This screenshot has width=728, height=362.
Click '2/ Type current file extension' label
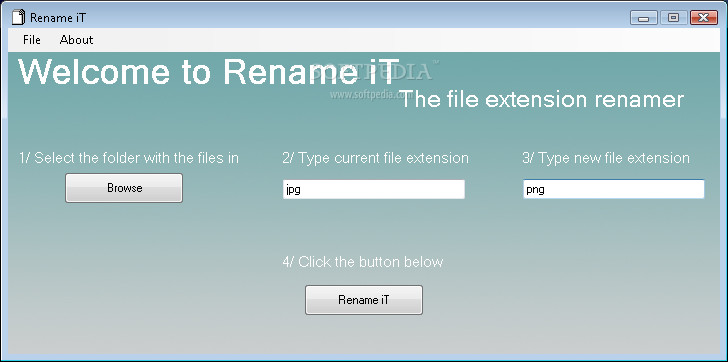(375, 158)
